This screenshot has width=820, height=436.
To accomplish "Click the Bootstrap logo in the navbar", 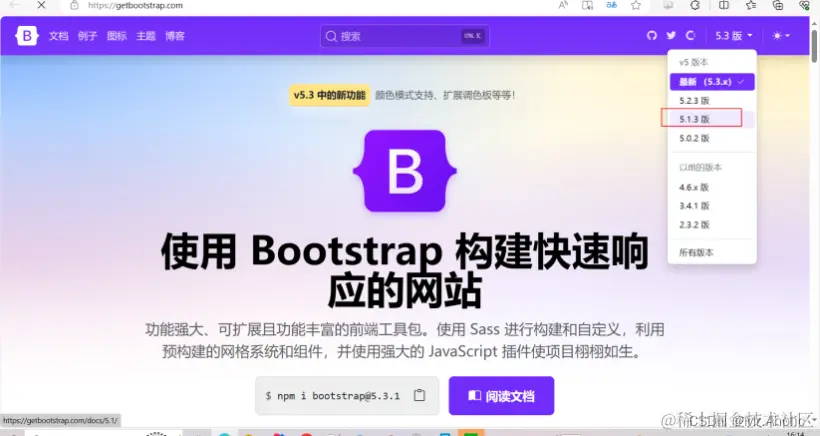I will (x=27, y=36).
